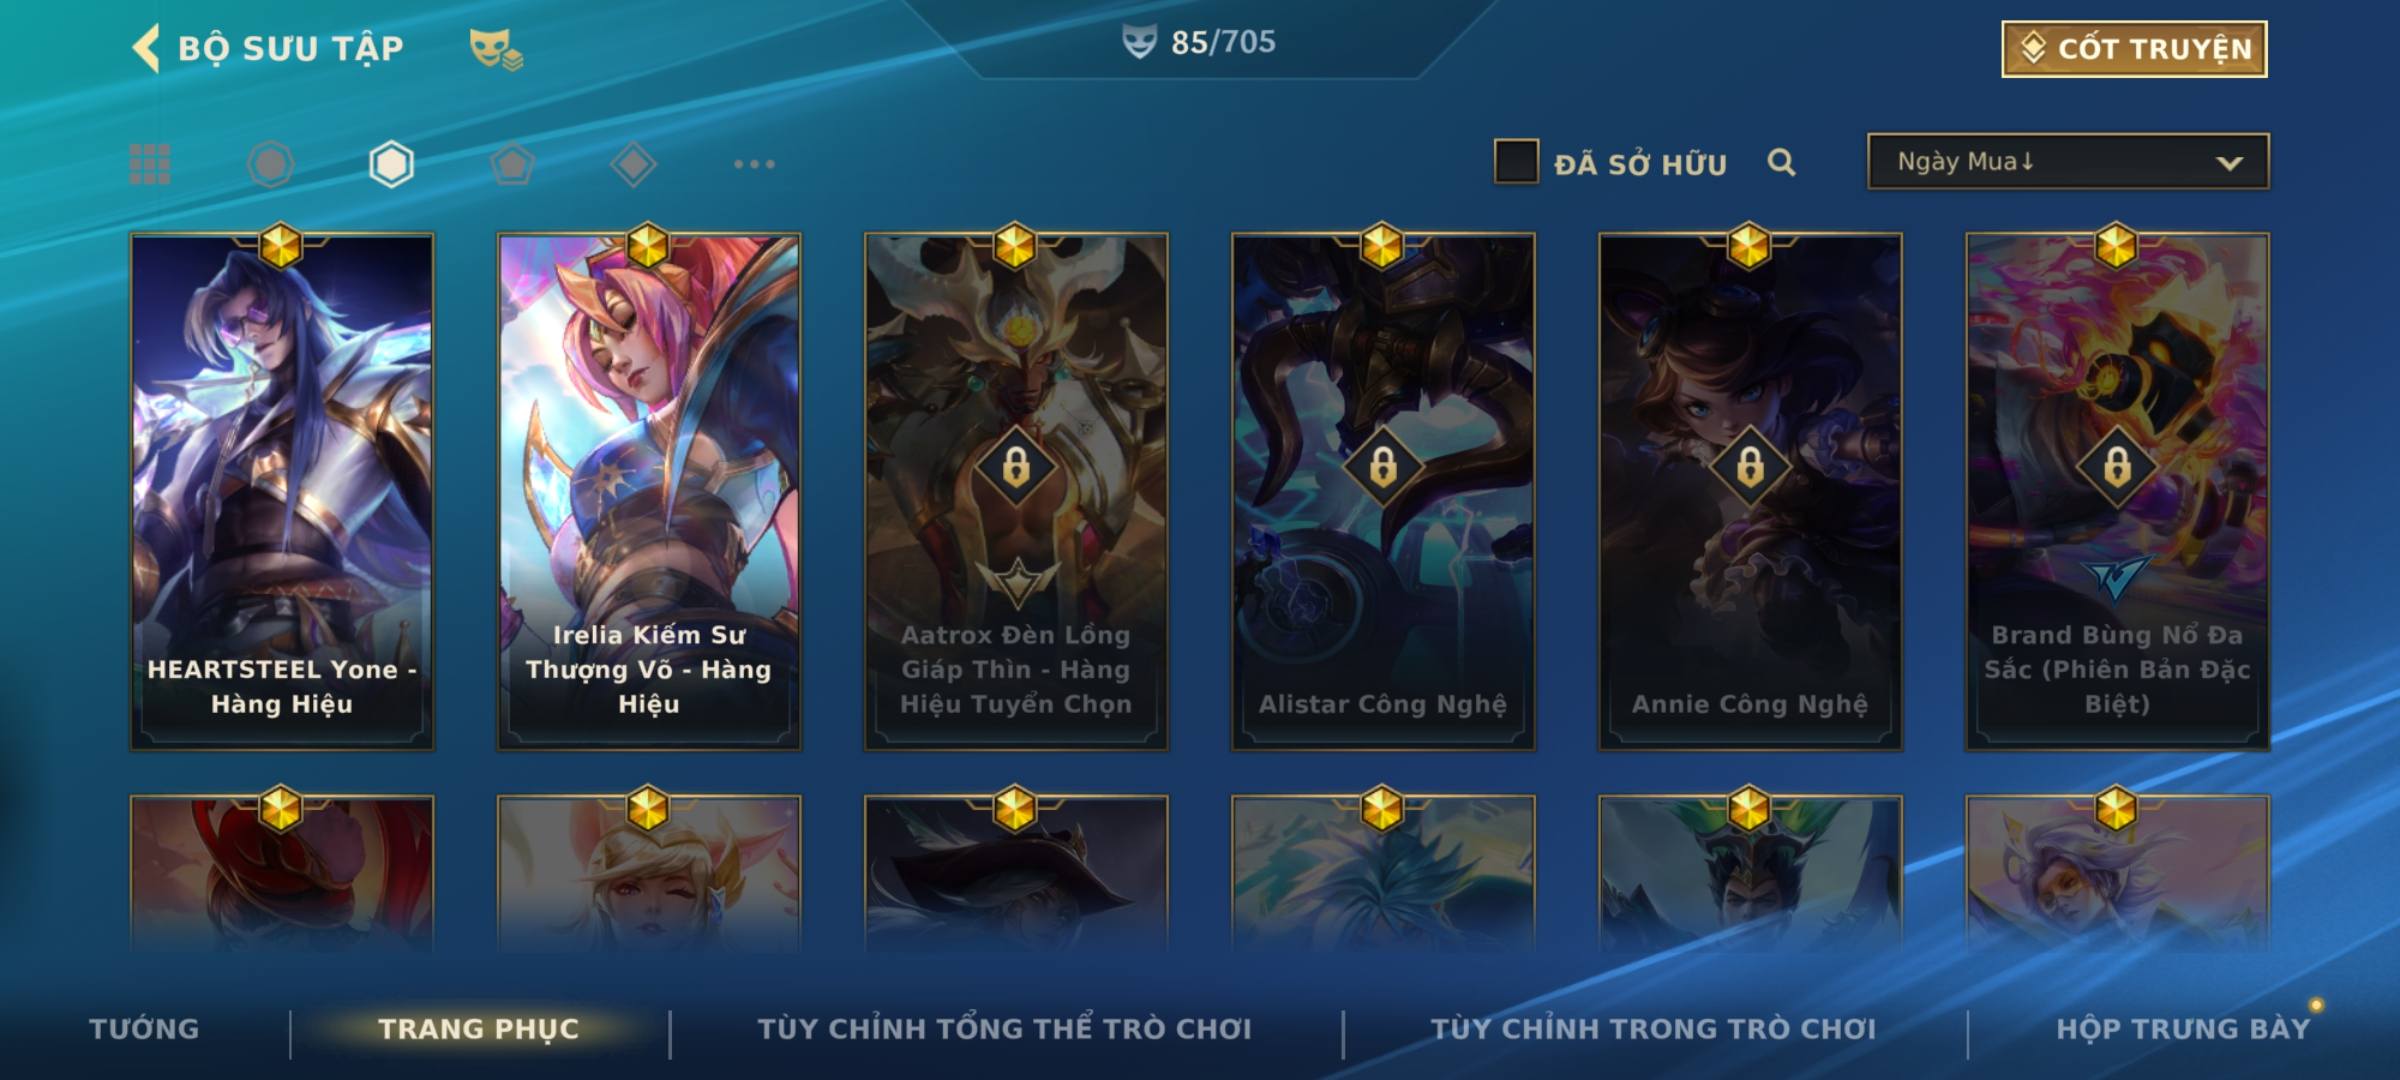
Task: Click the Cốt Truyện button
Action: [x=2134, y=48]
